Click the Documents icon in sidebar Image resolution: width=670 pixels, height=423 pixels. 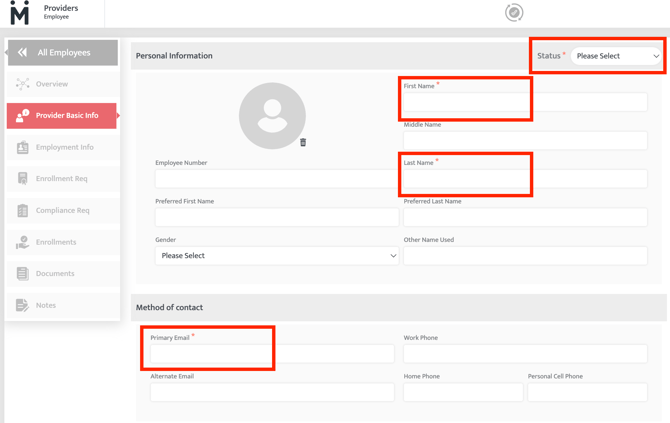[x=22, y=274]
